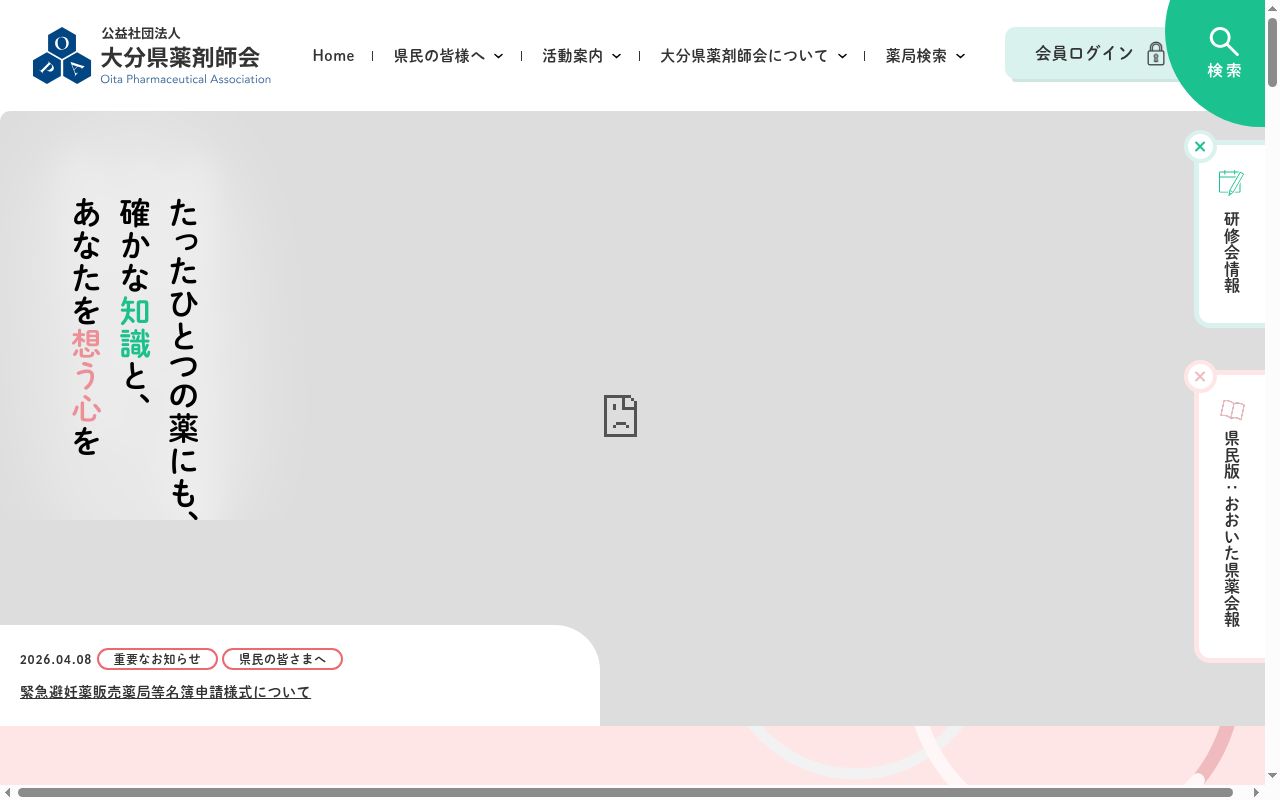Click the 重要なお知らせ category tag

click(157, 659)
